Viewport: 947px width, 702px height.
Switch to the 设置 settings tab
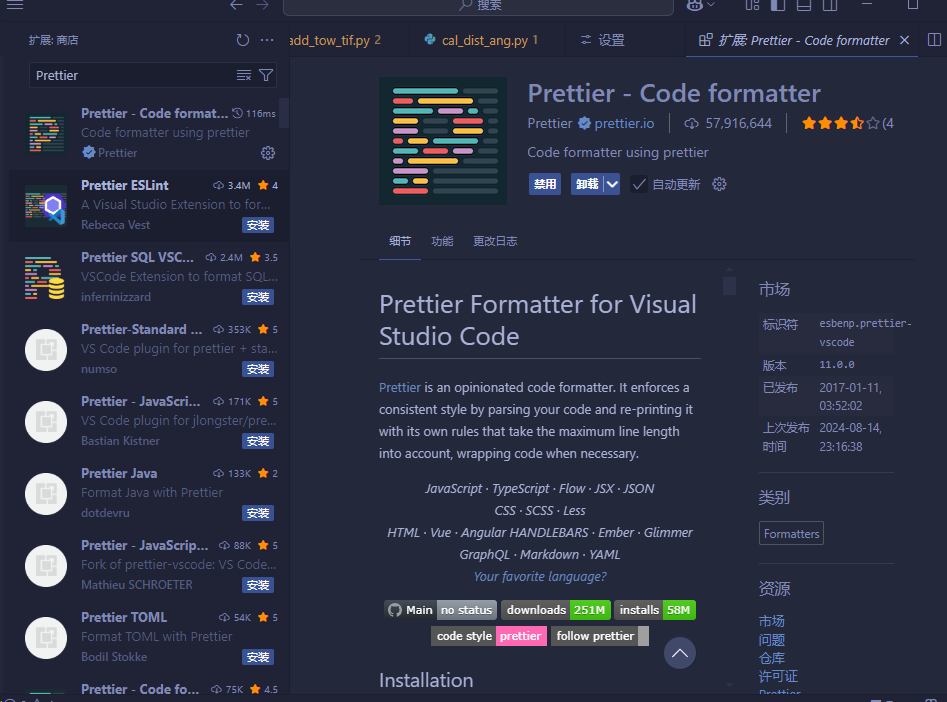pyautogui.click(x=626, y=40)
